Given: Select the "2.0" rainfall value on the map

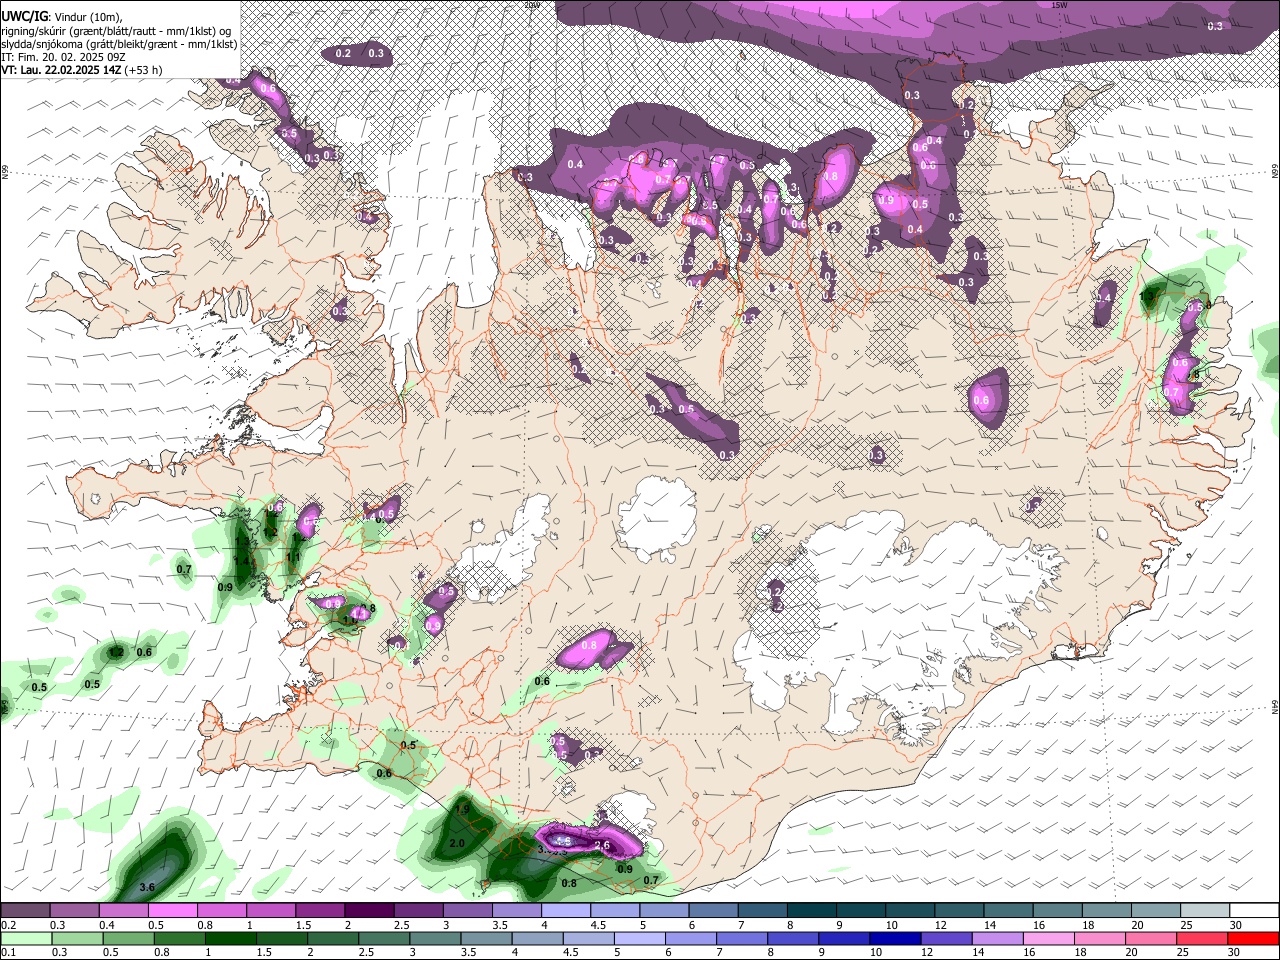Looking at the screenshot, I should click(457, 844).
